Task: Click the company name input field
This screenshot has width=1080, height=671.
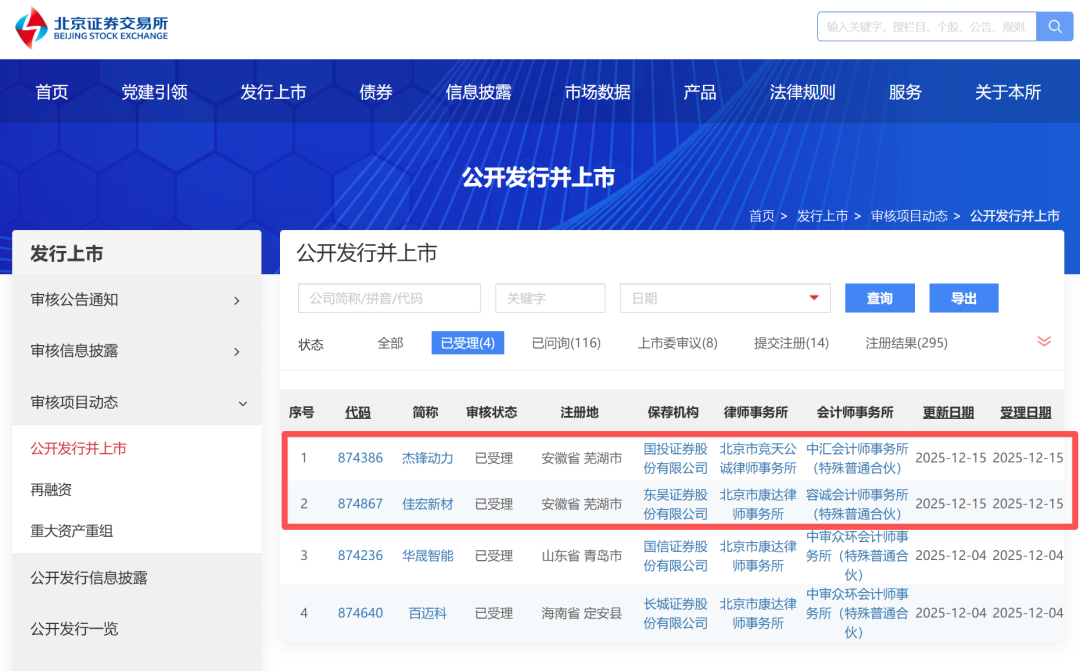Action: (x=388, y=297)
